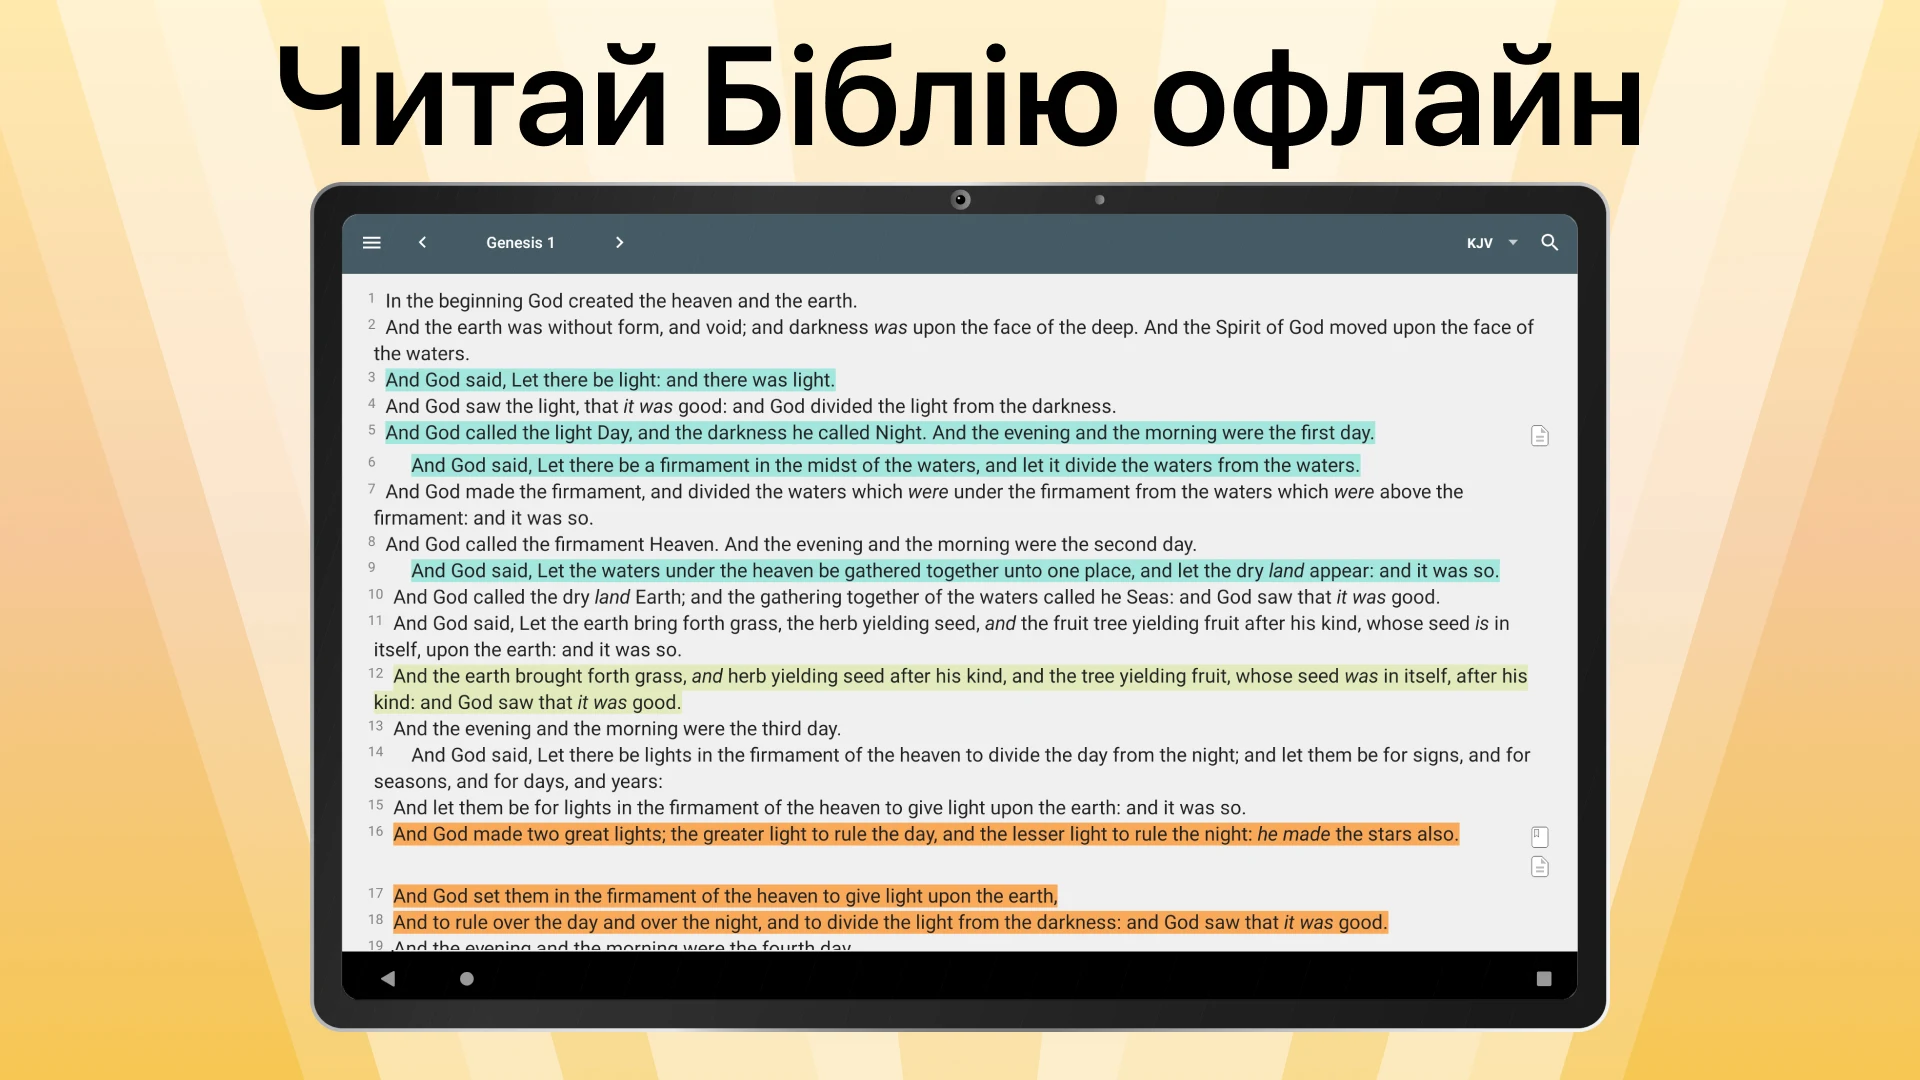Image resolution: width=1920 pixels, height=1080 pixels.
Task: Tap verse number 12
Action: point(375,674)
